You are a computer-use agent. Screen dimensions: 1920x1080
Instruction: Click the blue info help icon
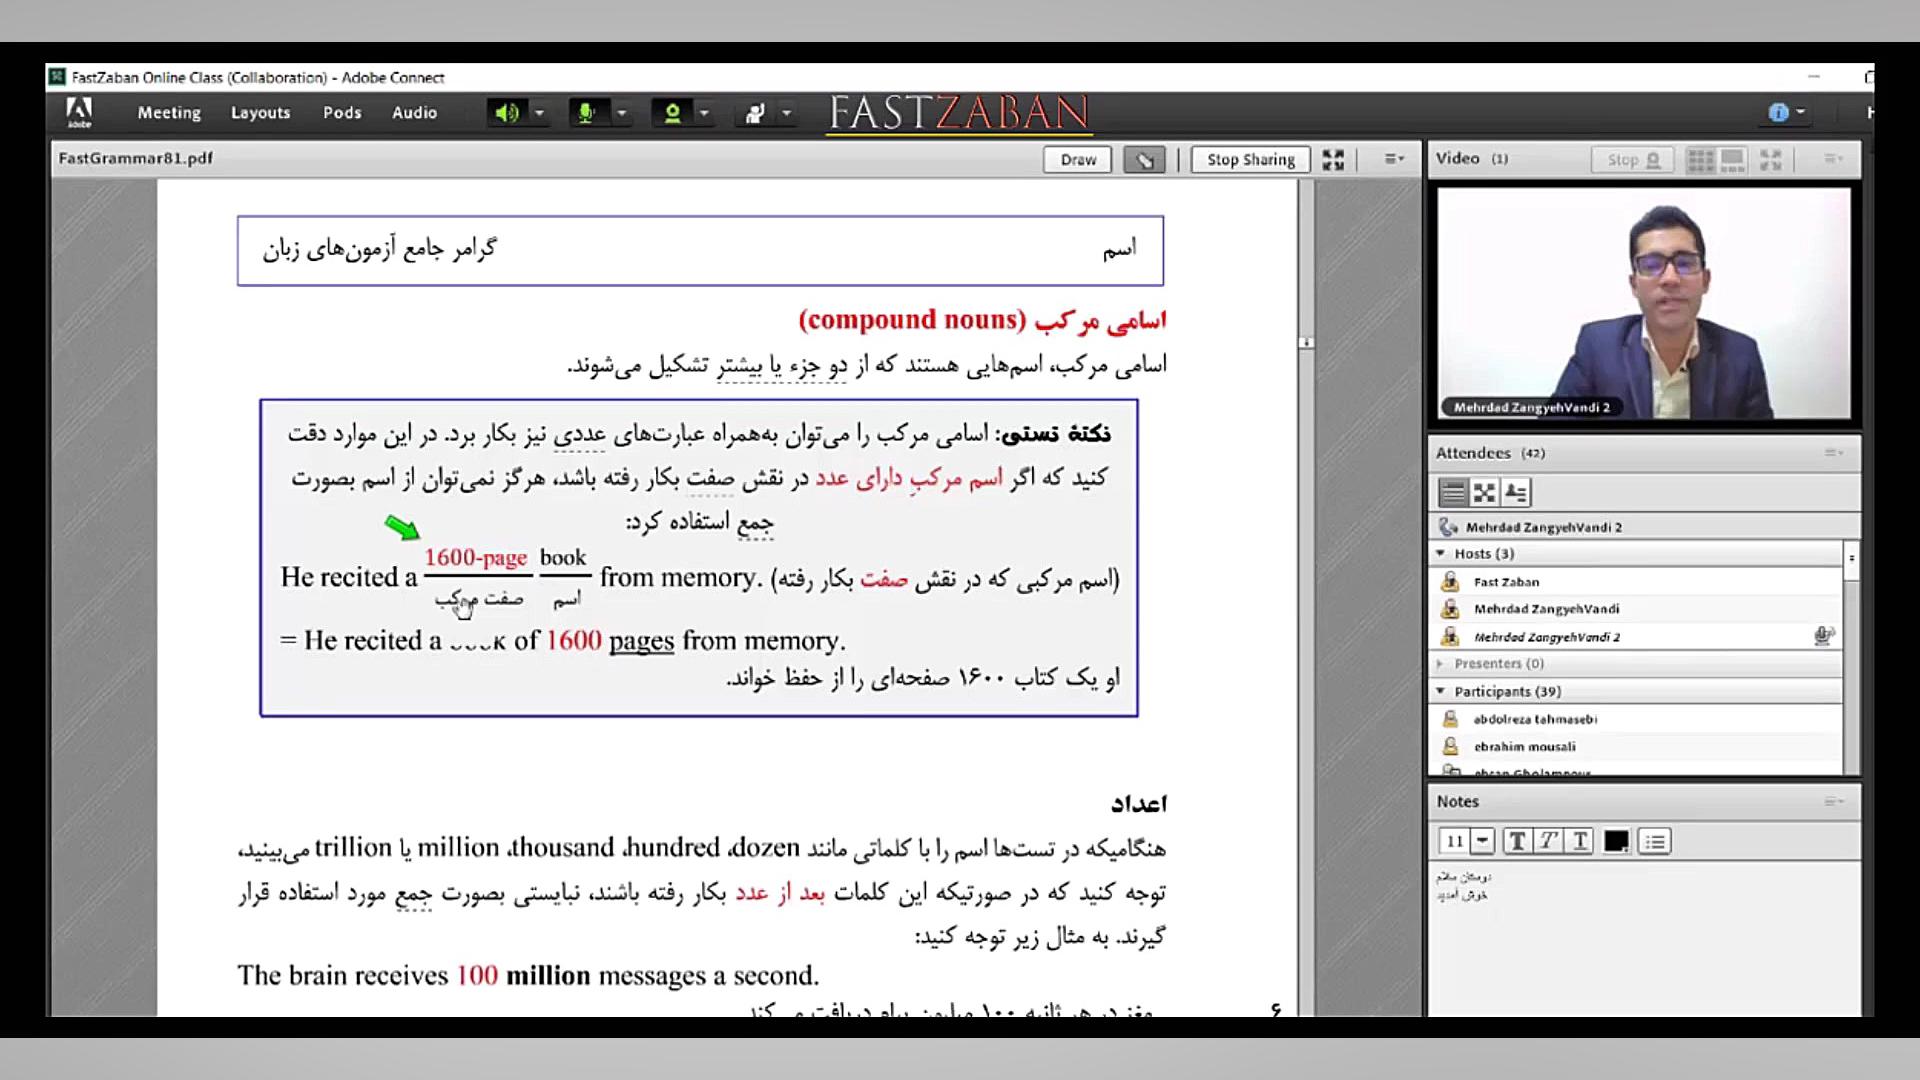point(1778,113)
